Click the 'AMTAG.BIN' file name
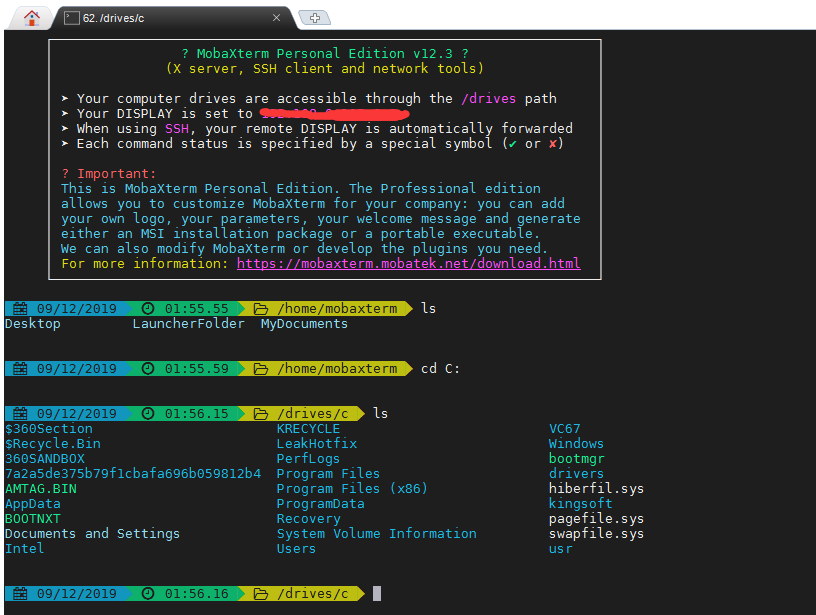This screenshot has height=615, width=816. point(41,489)
